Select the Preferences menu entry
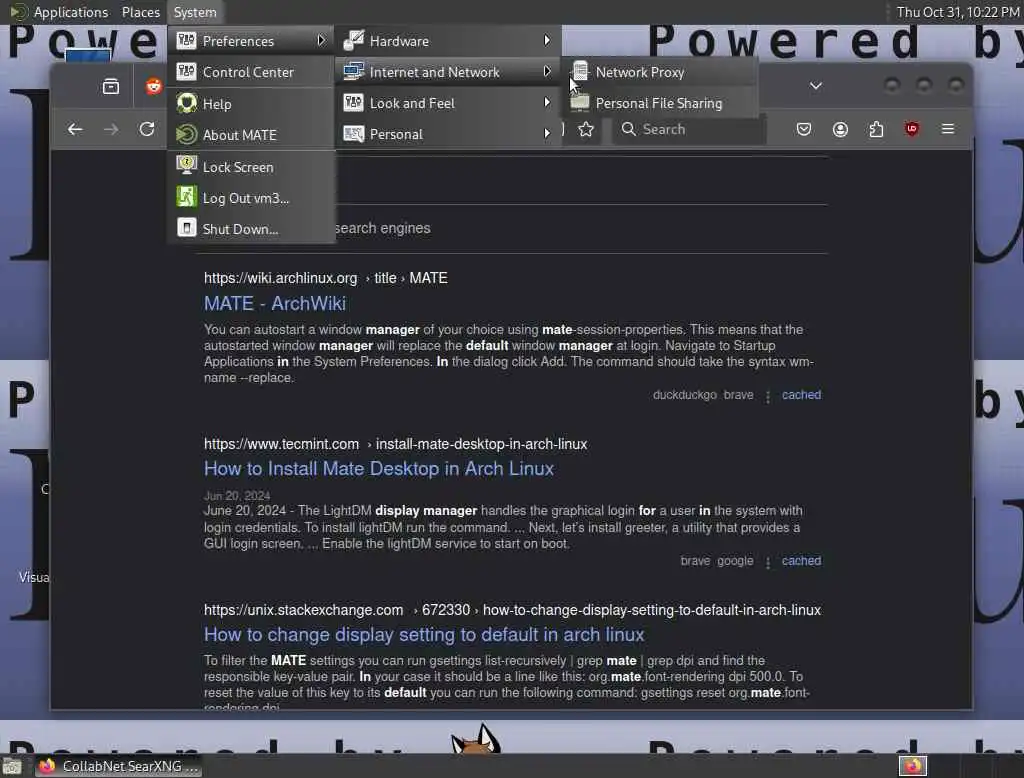Screen dimensions: 1024x778 click(251, 41)
